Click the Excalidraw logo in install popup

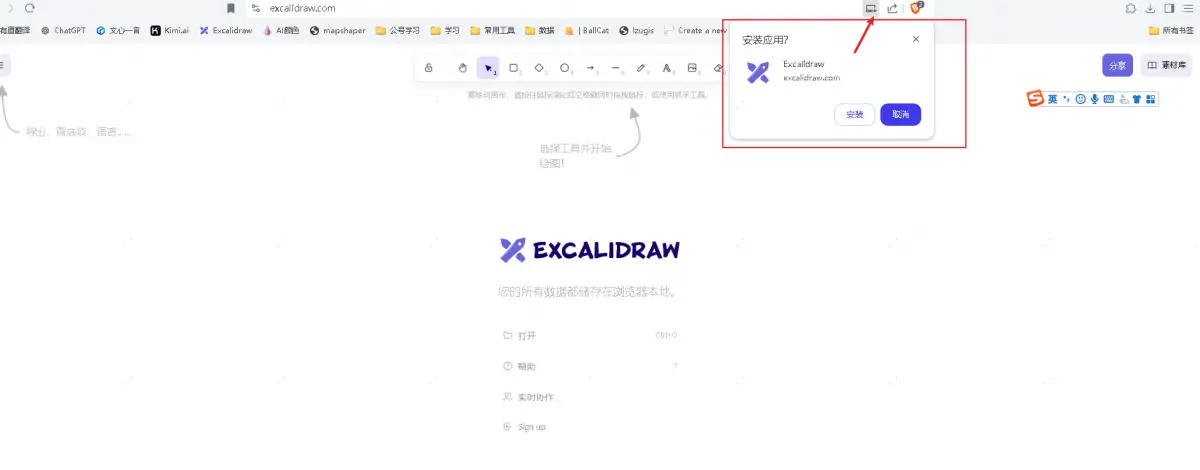click(x=758, y=71)
